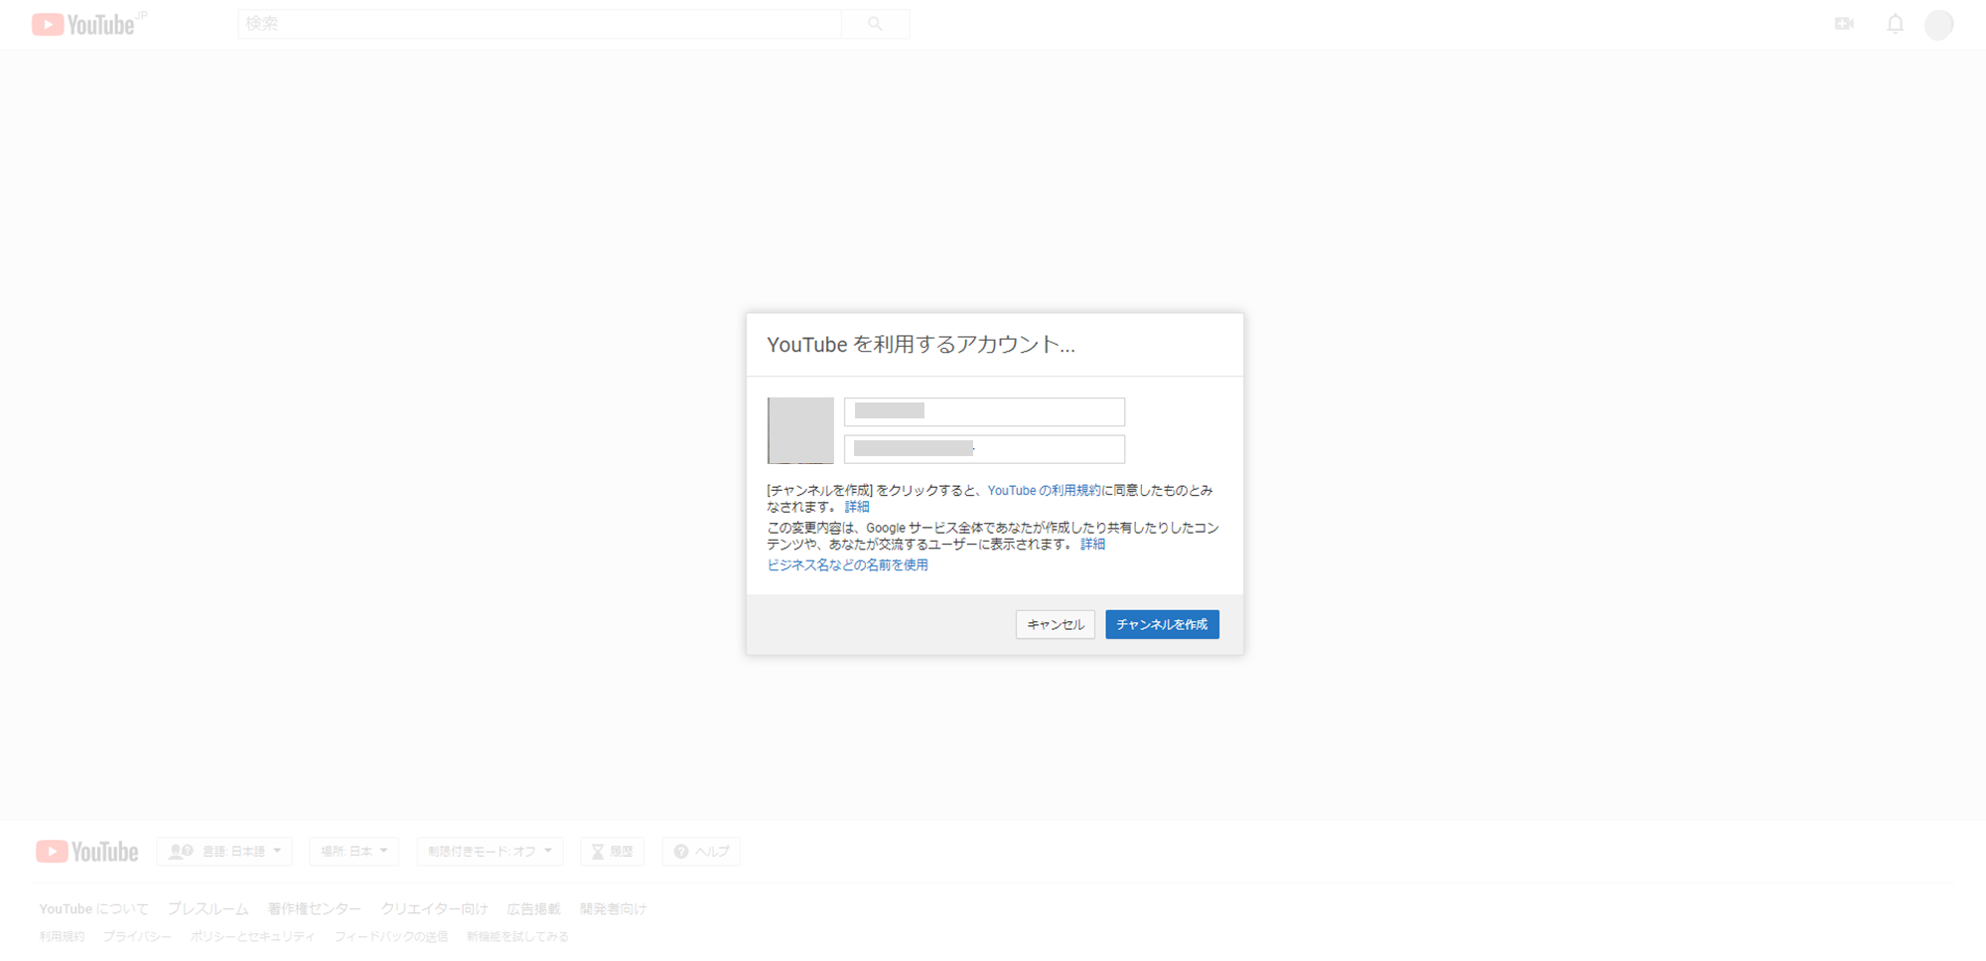The width and height of the screenshot is (1986, 961).
Task: Open the 著作権センター footer link
Action: 314,909
